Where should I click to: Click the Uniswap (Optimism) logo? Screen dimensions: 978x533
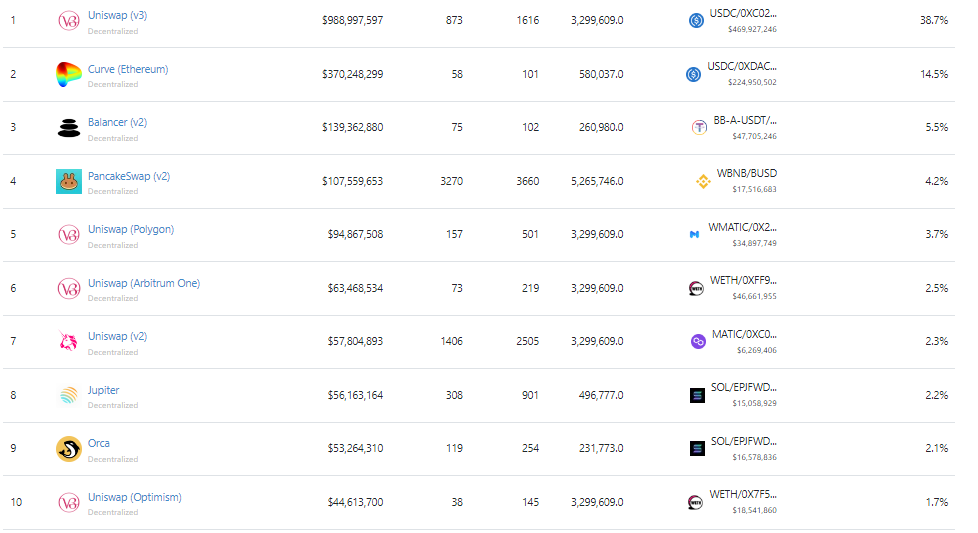pyautogui.click(x=69, y=502)
